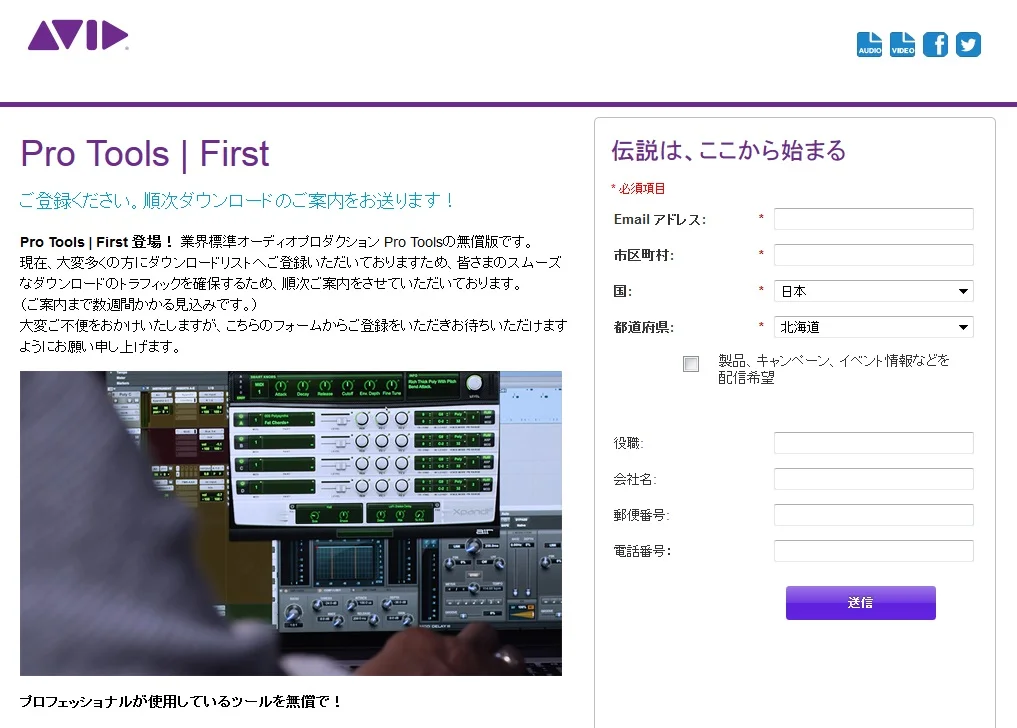The height and width of the screenshot is (728, 1017).
Task: Click the Pro Tools mixer screenshot image
Action: [290, 523]
